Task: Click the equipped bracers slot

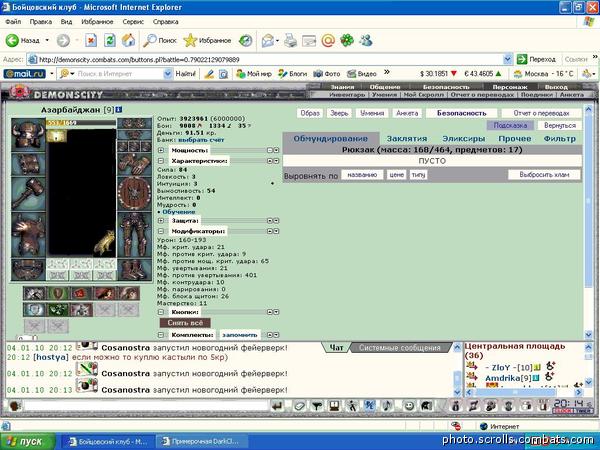Action: [x=28, y=164]
